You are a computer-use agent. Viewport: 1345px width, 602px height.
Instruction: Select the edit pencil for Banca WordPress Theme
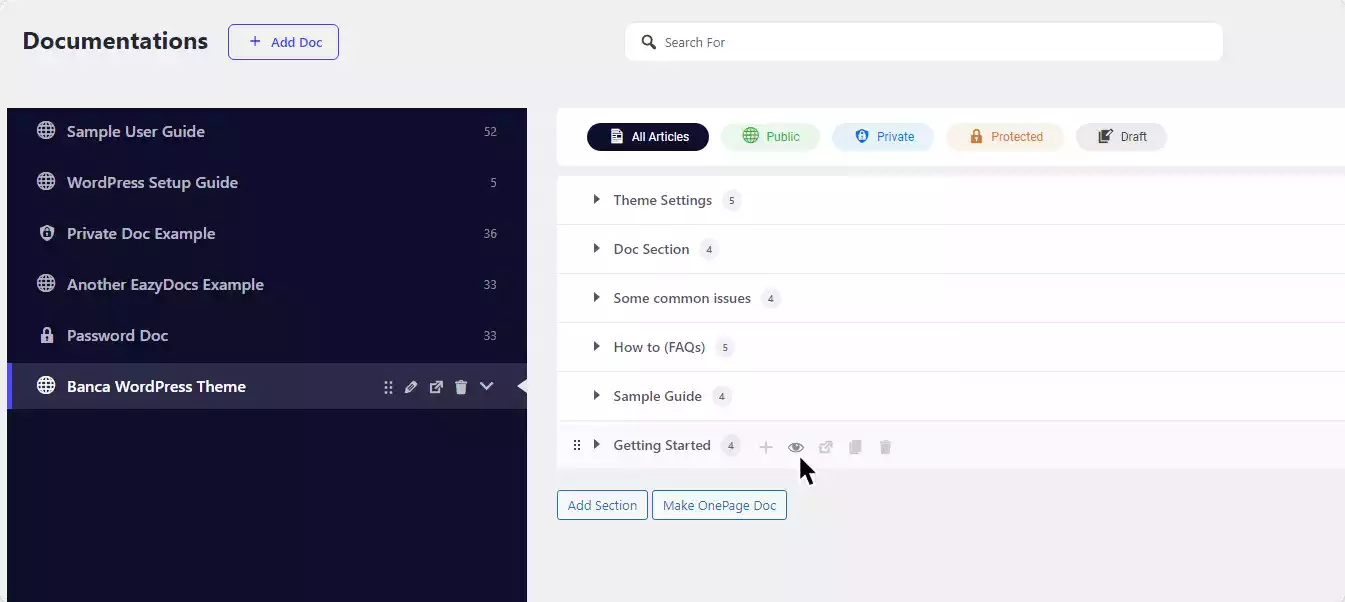pos(411,386)
